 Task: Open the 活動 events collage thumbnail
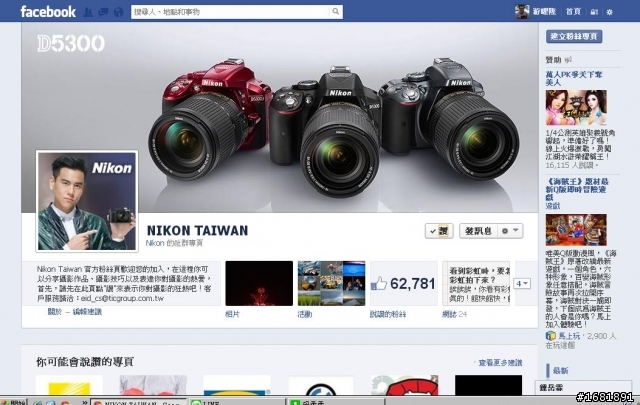click(x=331, y=283)
